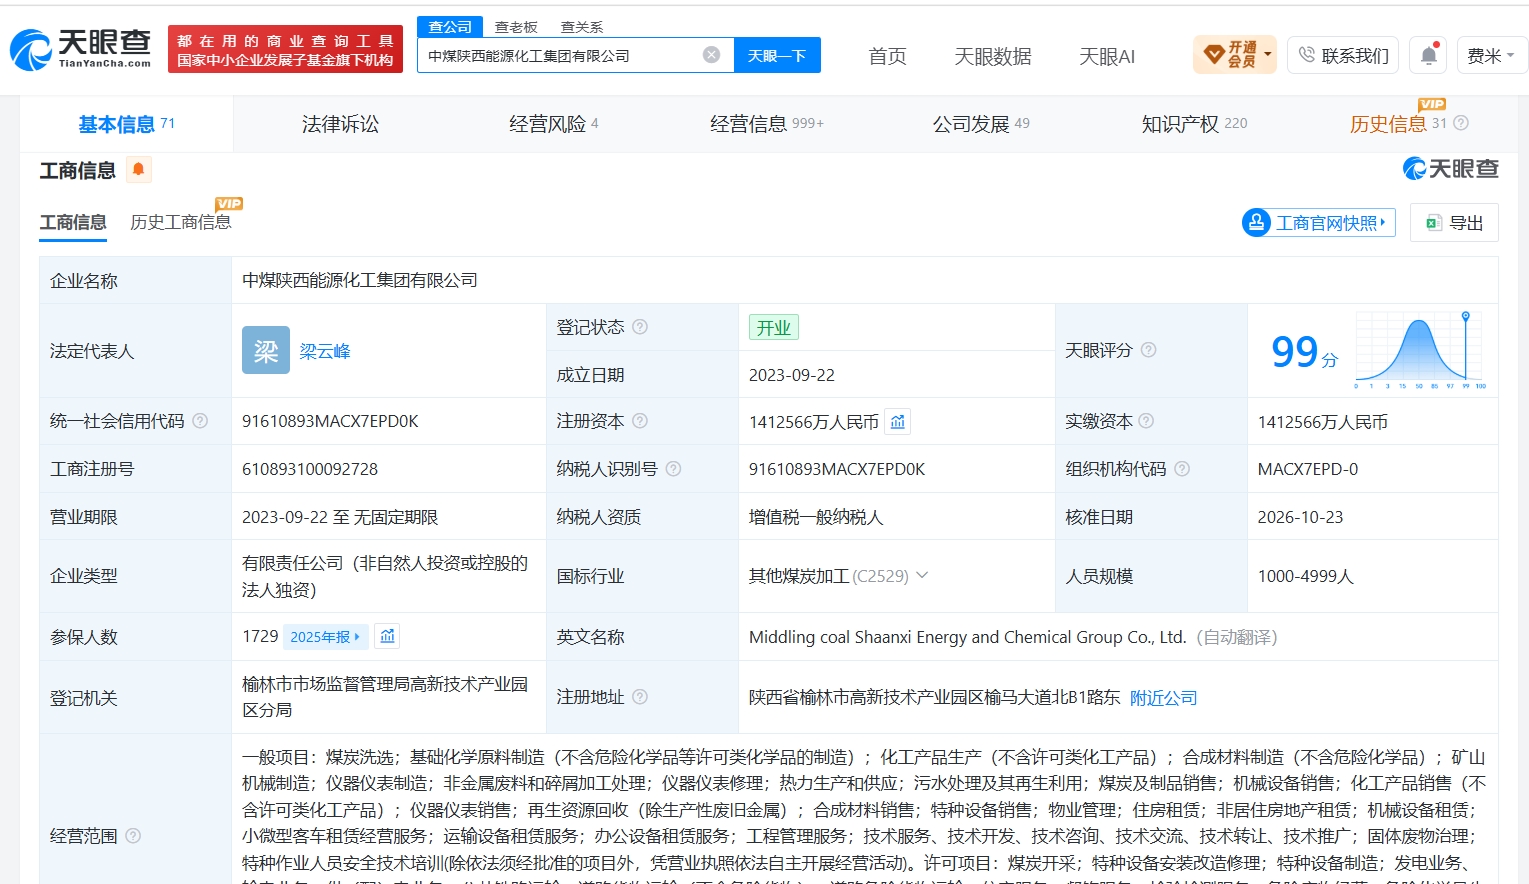The width and height of the screenshot is (1529, 884).
Task: Show help for 经营范围
Action: [133, 836]
